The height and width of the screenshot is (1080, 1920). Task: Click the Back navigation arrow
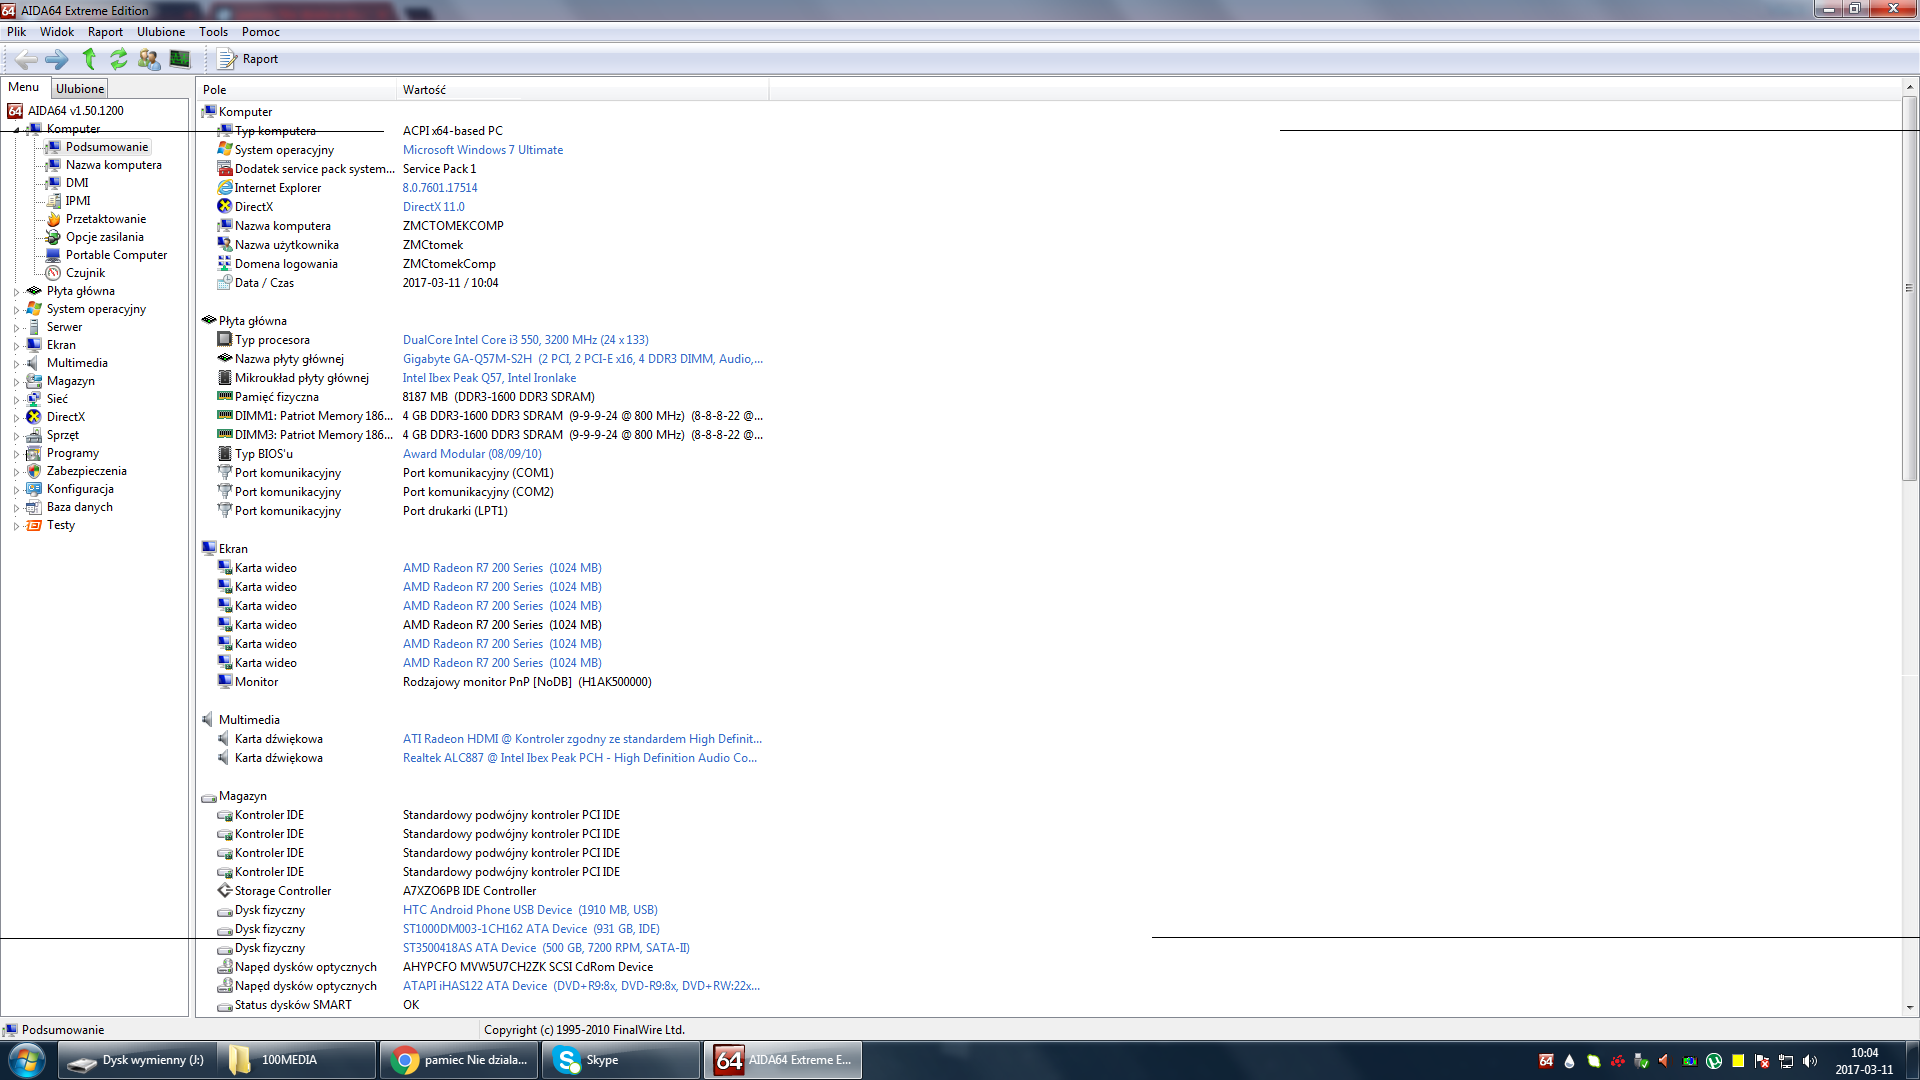(x=27, y=59)
